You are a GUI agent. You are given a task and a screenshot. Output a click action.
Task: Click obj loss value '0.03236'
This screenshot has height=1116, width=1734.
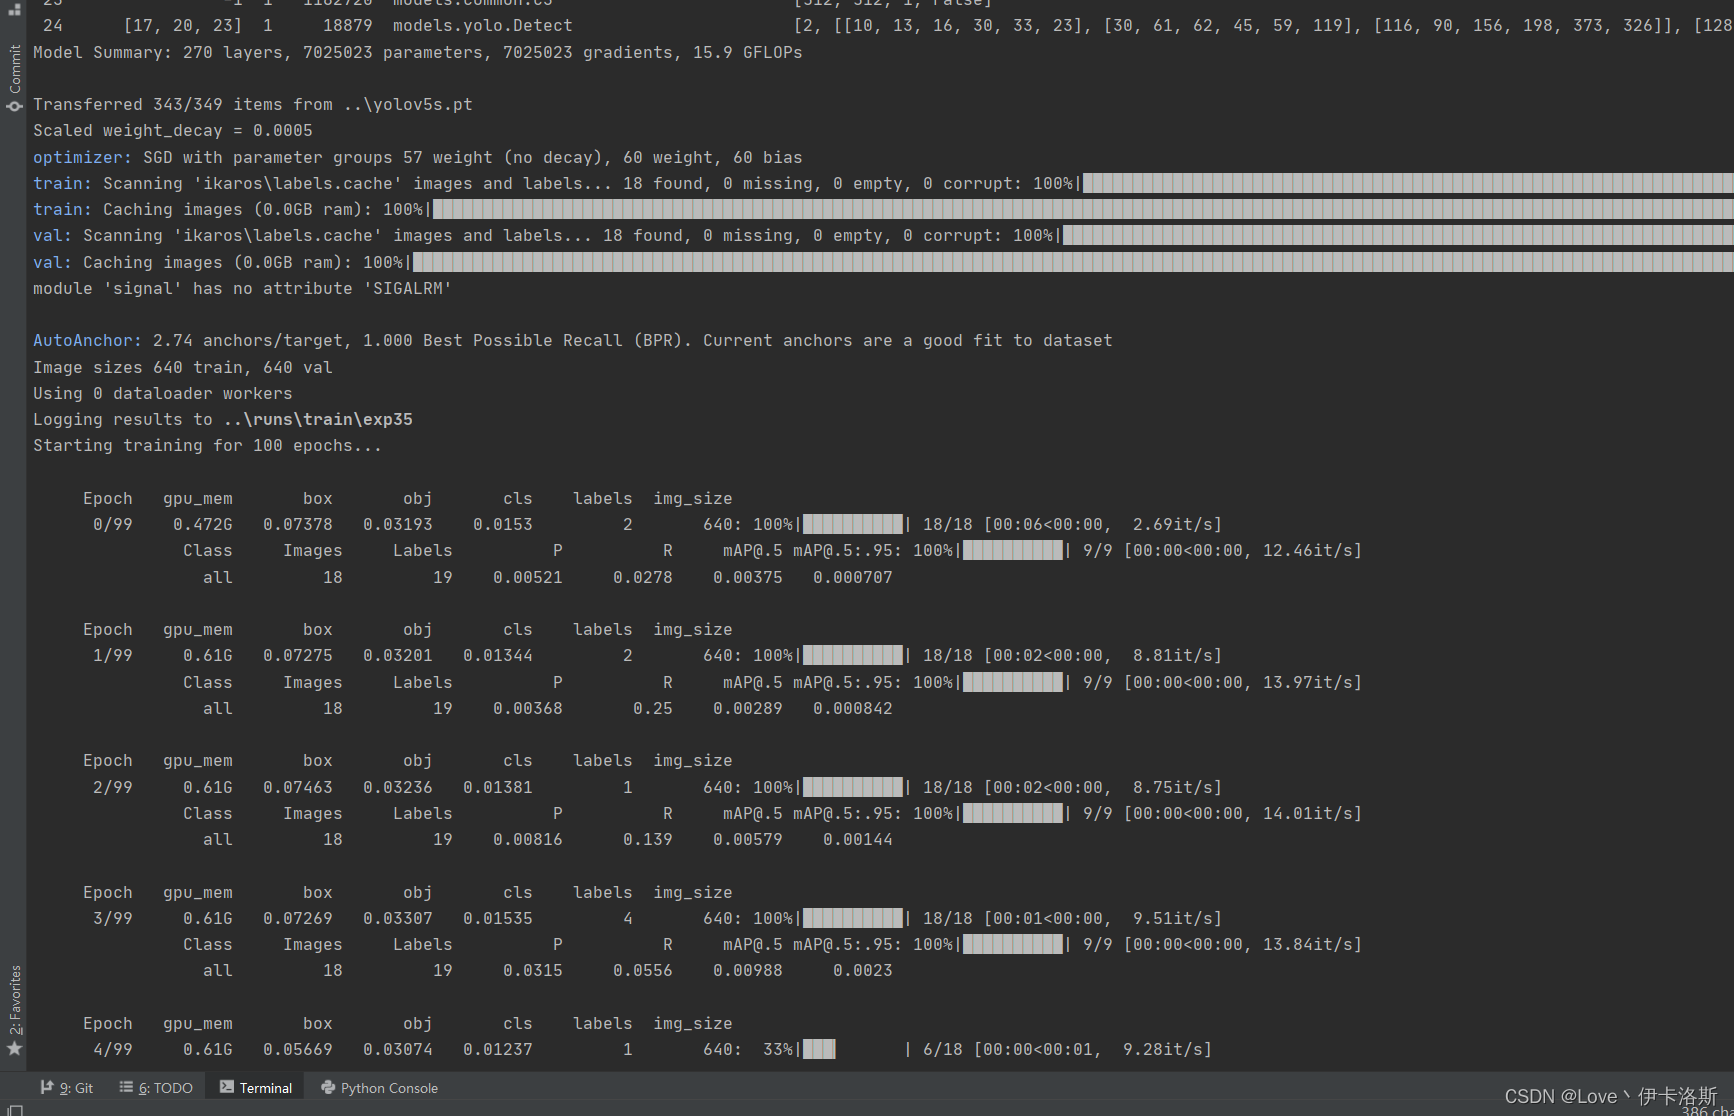pyautogui.click(x=398, y=787)
